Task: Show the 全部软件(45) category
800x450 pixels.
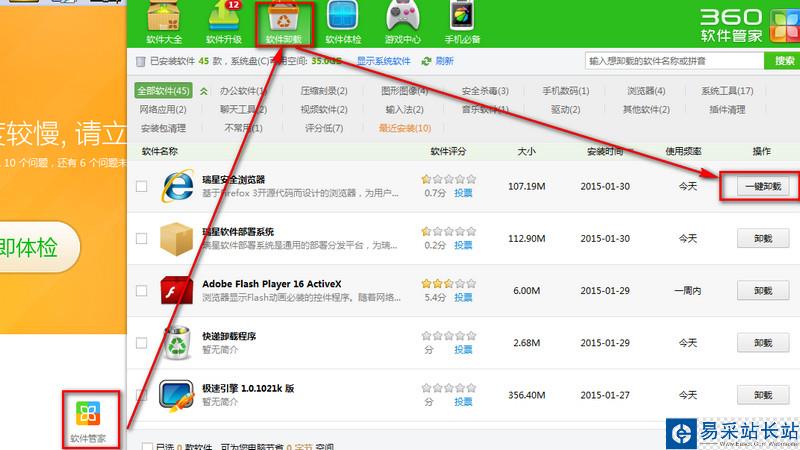Action: 163,91
